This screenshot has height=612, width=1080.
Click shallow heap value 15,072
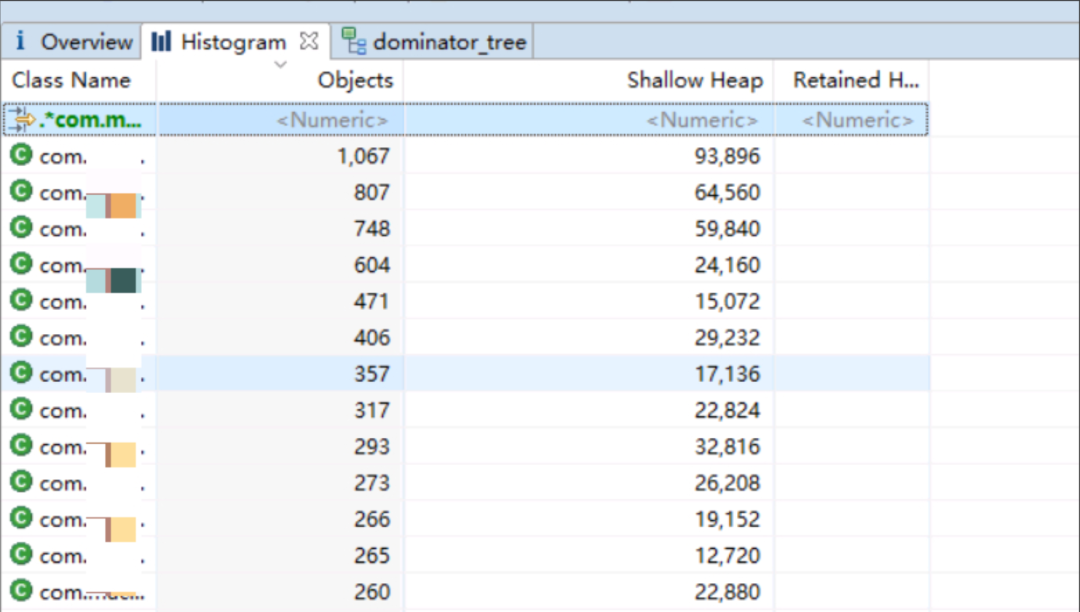tap(727, 302)
